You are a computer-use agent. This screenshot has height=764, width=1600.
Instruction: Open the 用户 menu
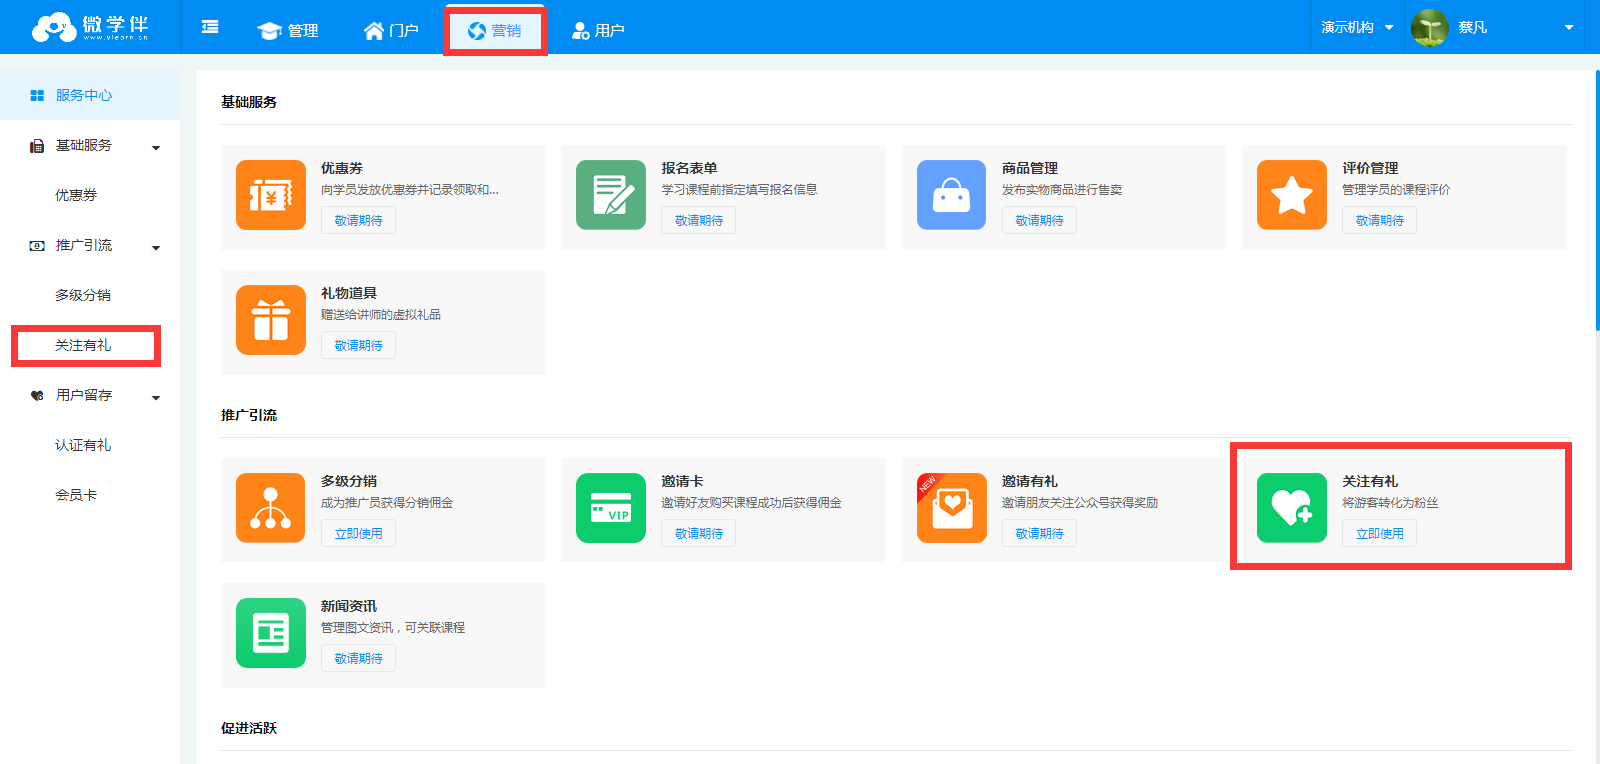tap(598, 30)
